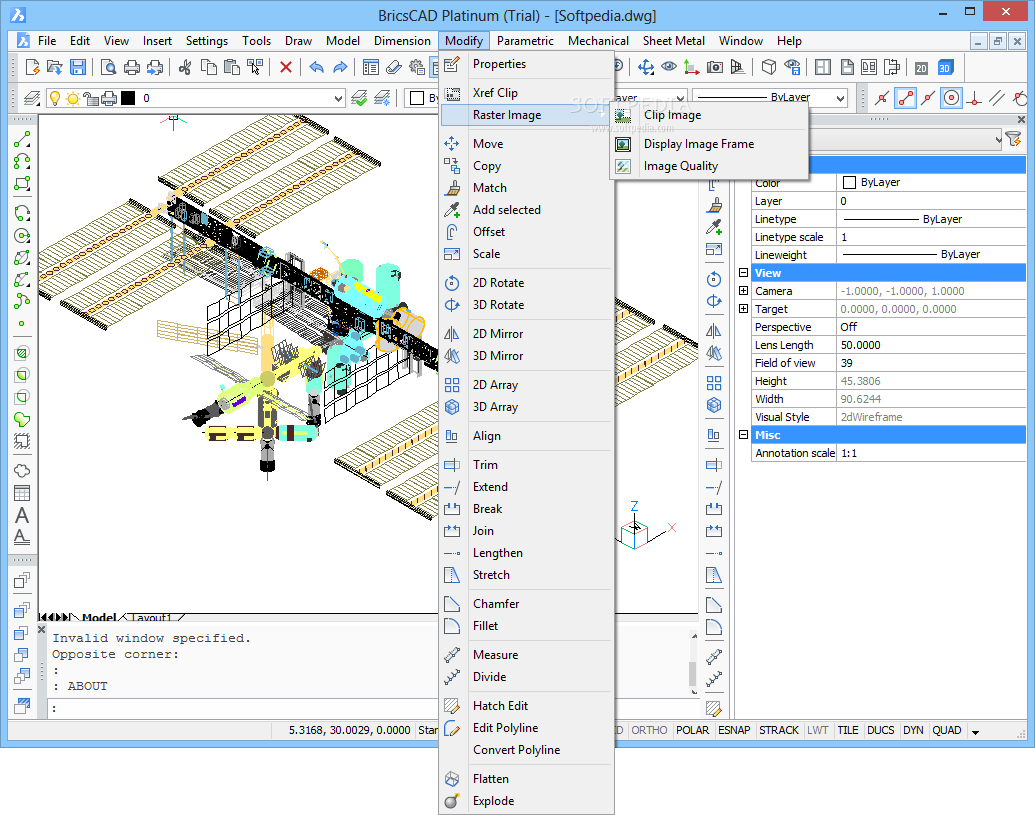
Task: Toggle DYN dynamic input
Action: (x=913, y=730)
